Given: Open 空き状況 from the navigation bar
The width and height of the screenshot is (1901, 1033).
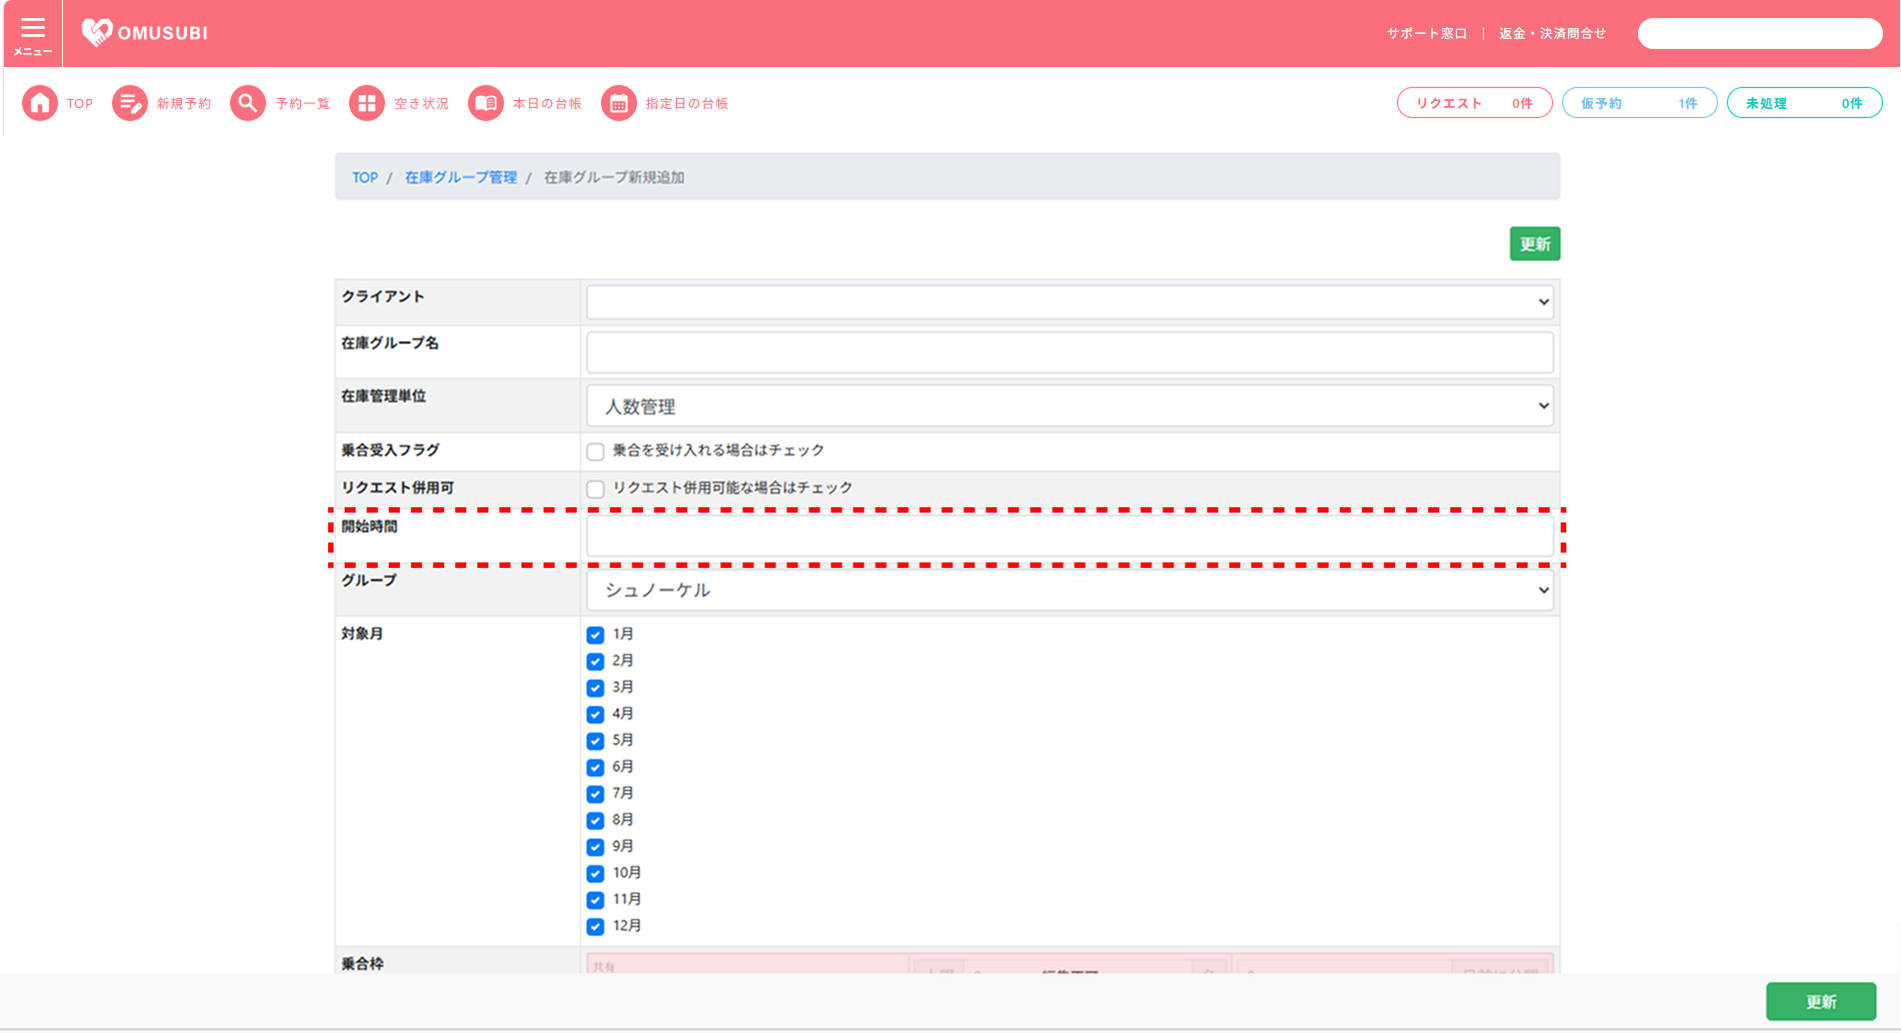Looking at the screenshot, I should coord(421,103).
